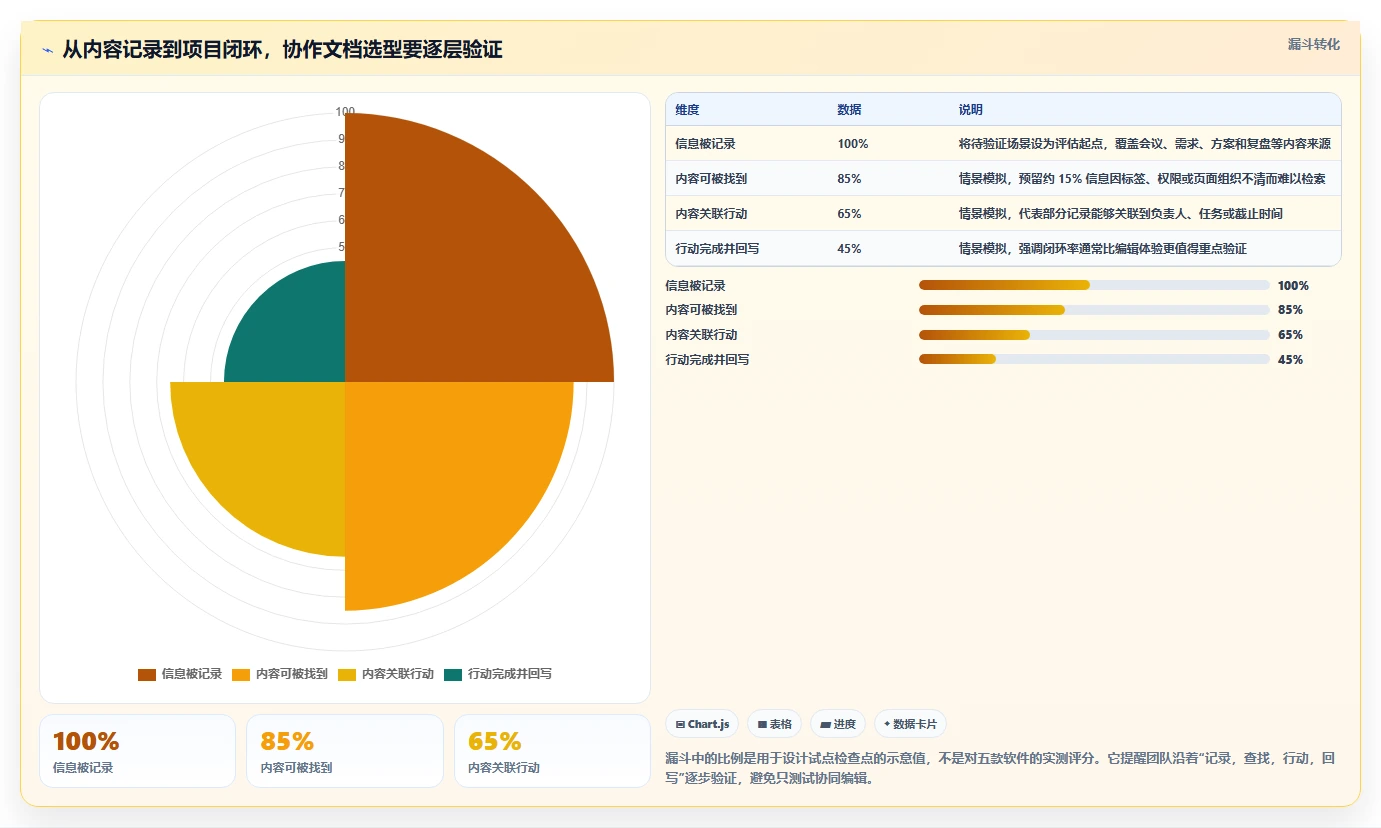Open the 100% 信息被记录 stat card
Viewport: 1381px width, 828px height.
(x=137, y=751)
